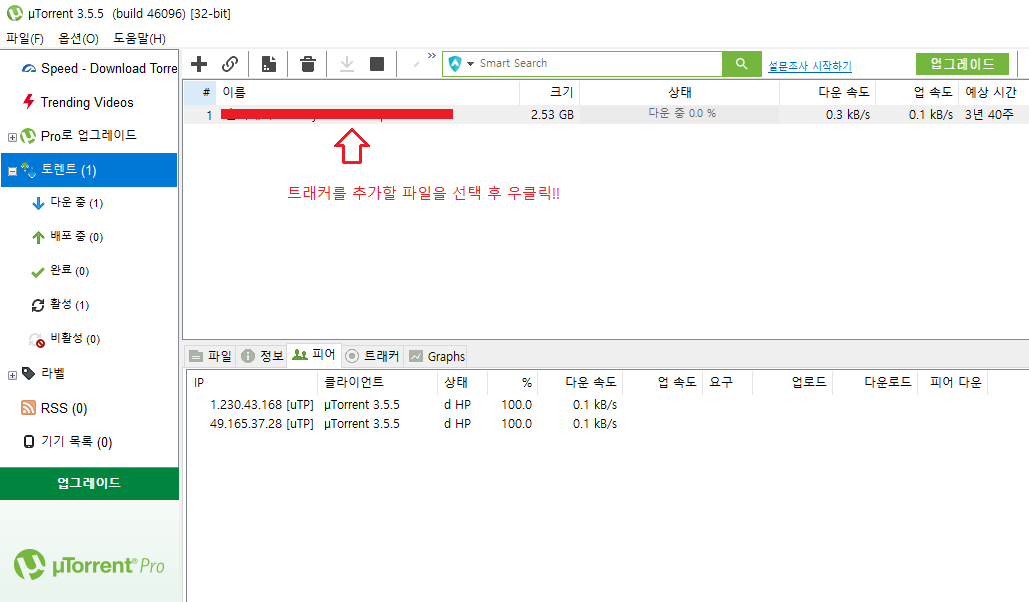Sort peers by IP column header

[253, 382]
